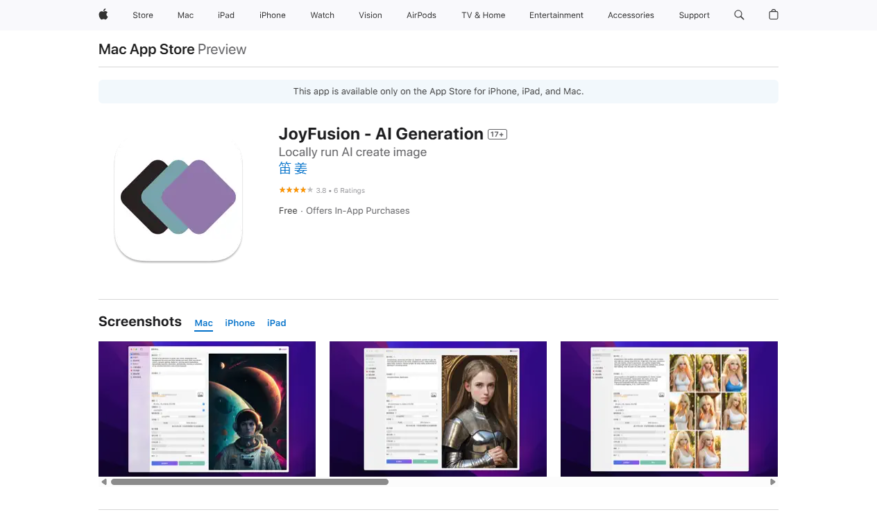Screen dimensions: 877x528
Task: Open the Mac menu item
Action: point(185,15)
